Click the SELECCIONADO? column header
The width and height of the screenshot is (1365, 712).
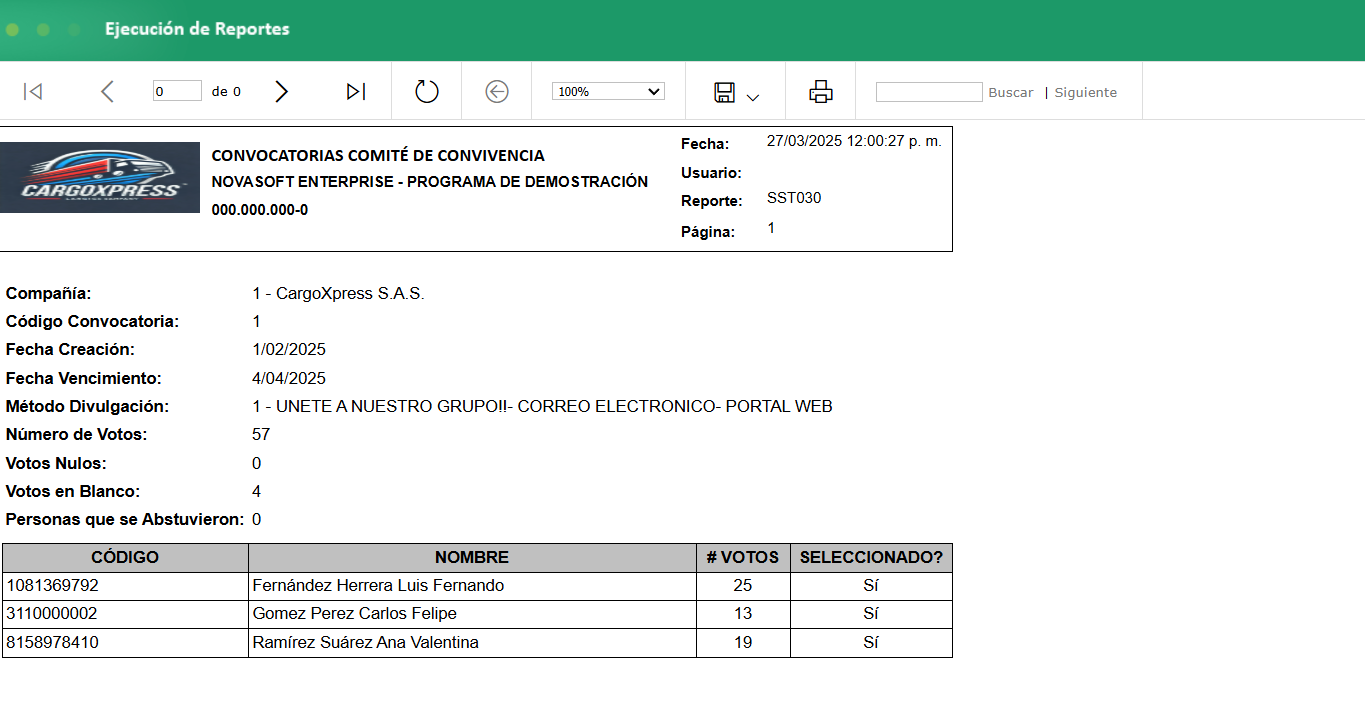click(x=871, y=558)
